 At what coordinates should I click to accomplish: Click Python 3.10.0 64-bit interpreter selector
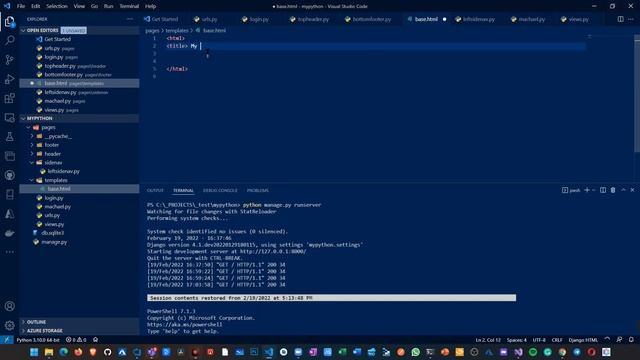click(38, 340)
